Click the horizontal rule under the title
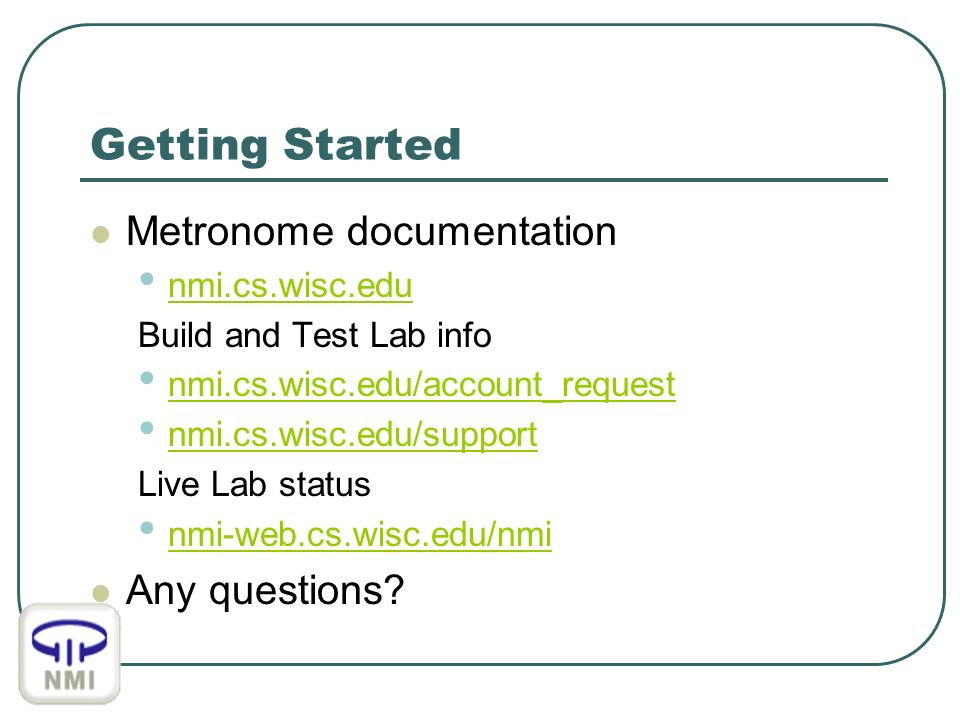960x720 pixels. (x=484, y=180)
